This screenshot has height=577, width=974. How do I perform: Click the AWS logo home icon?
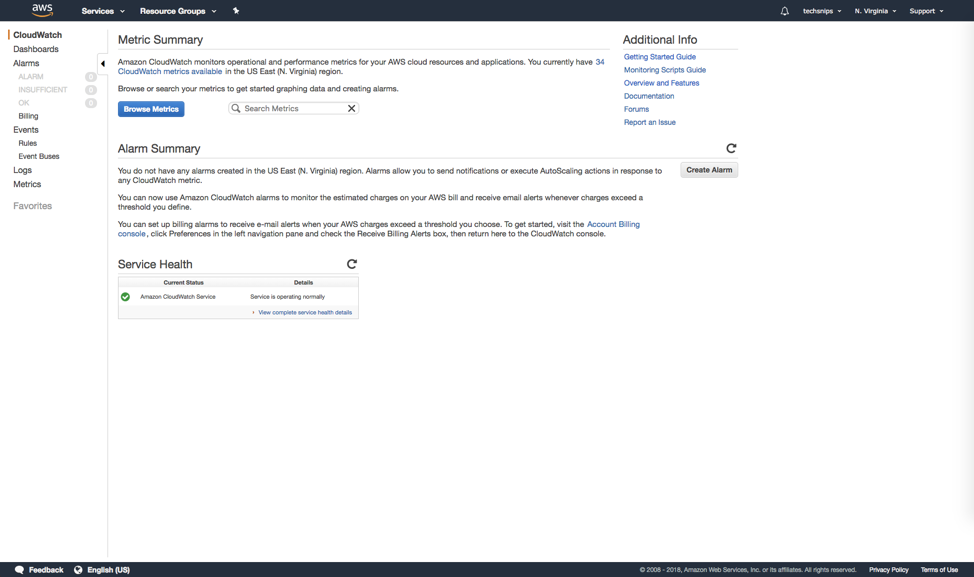(42, 10)
